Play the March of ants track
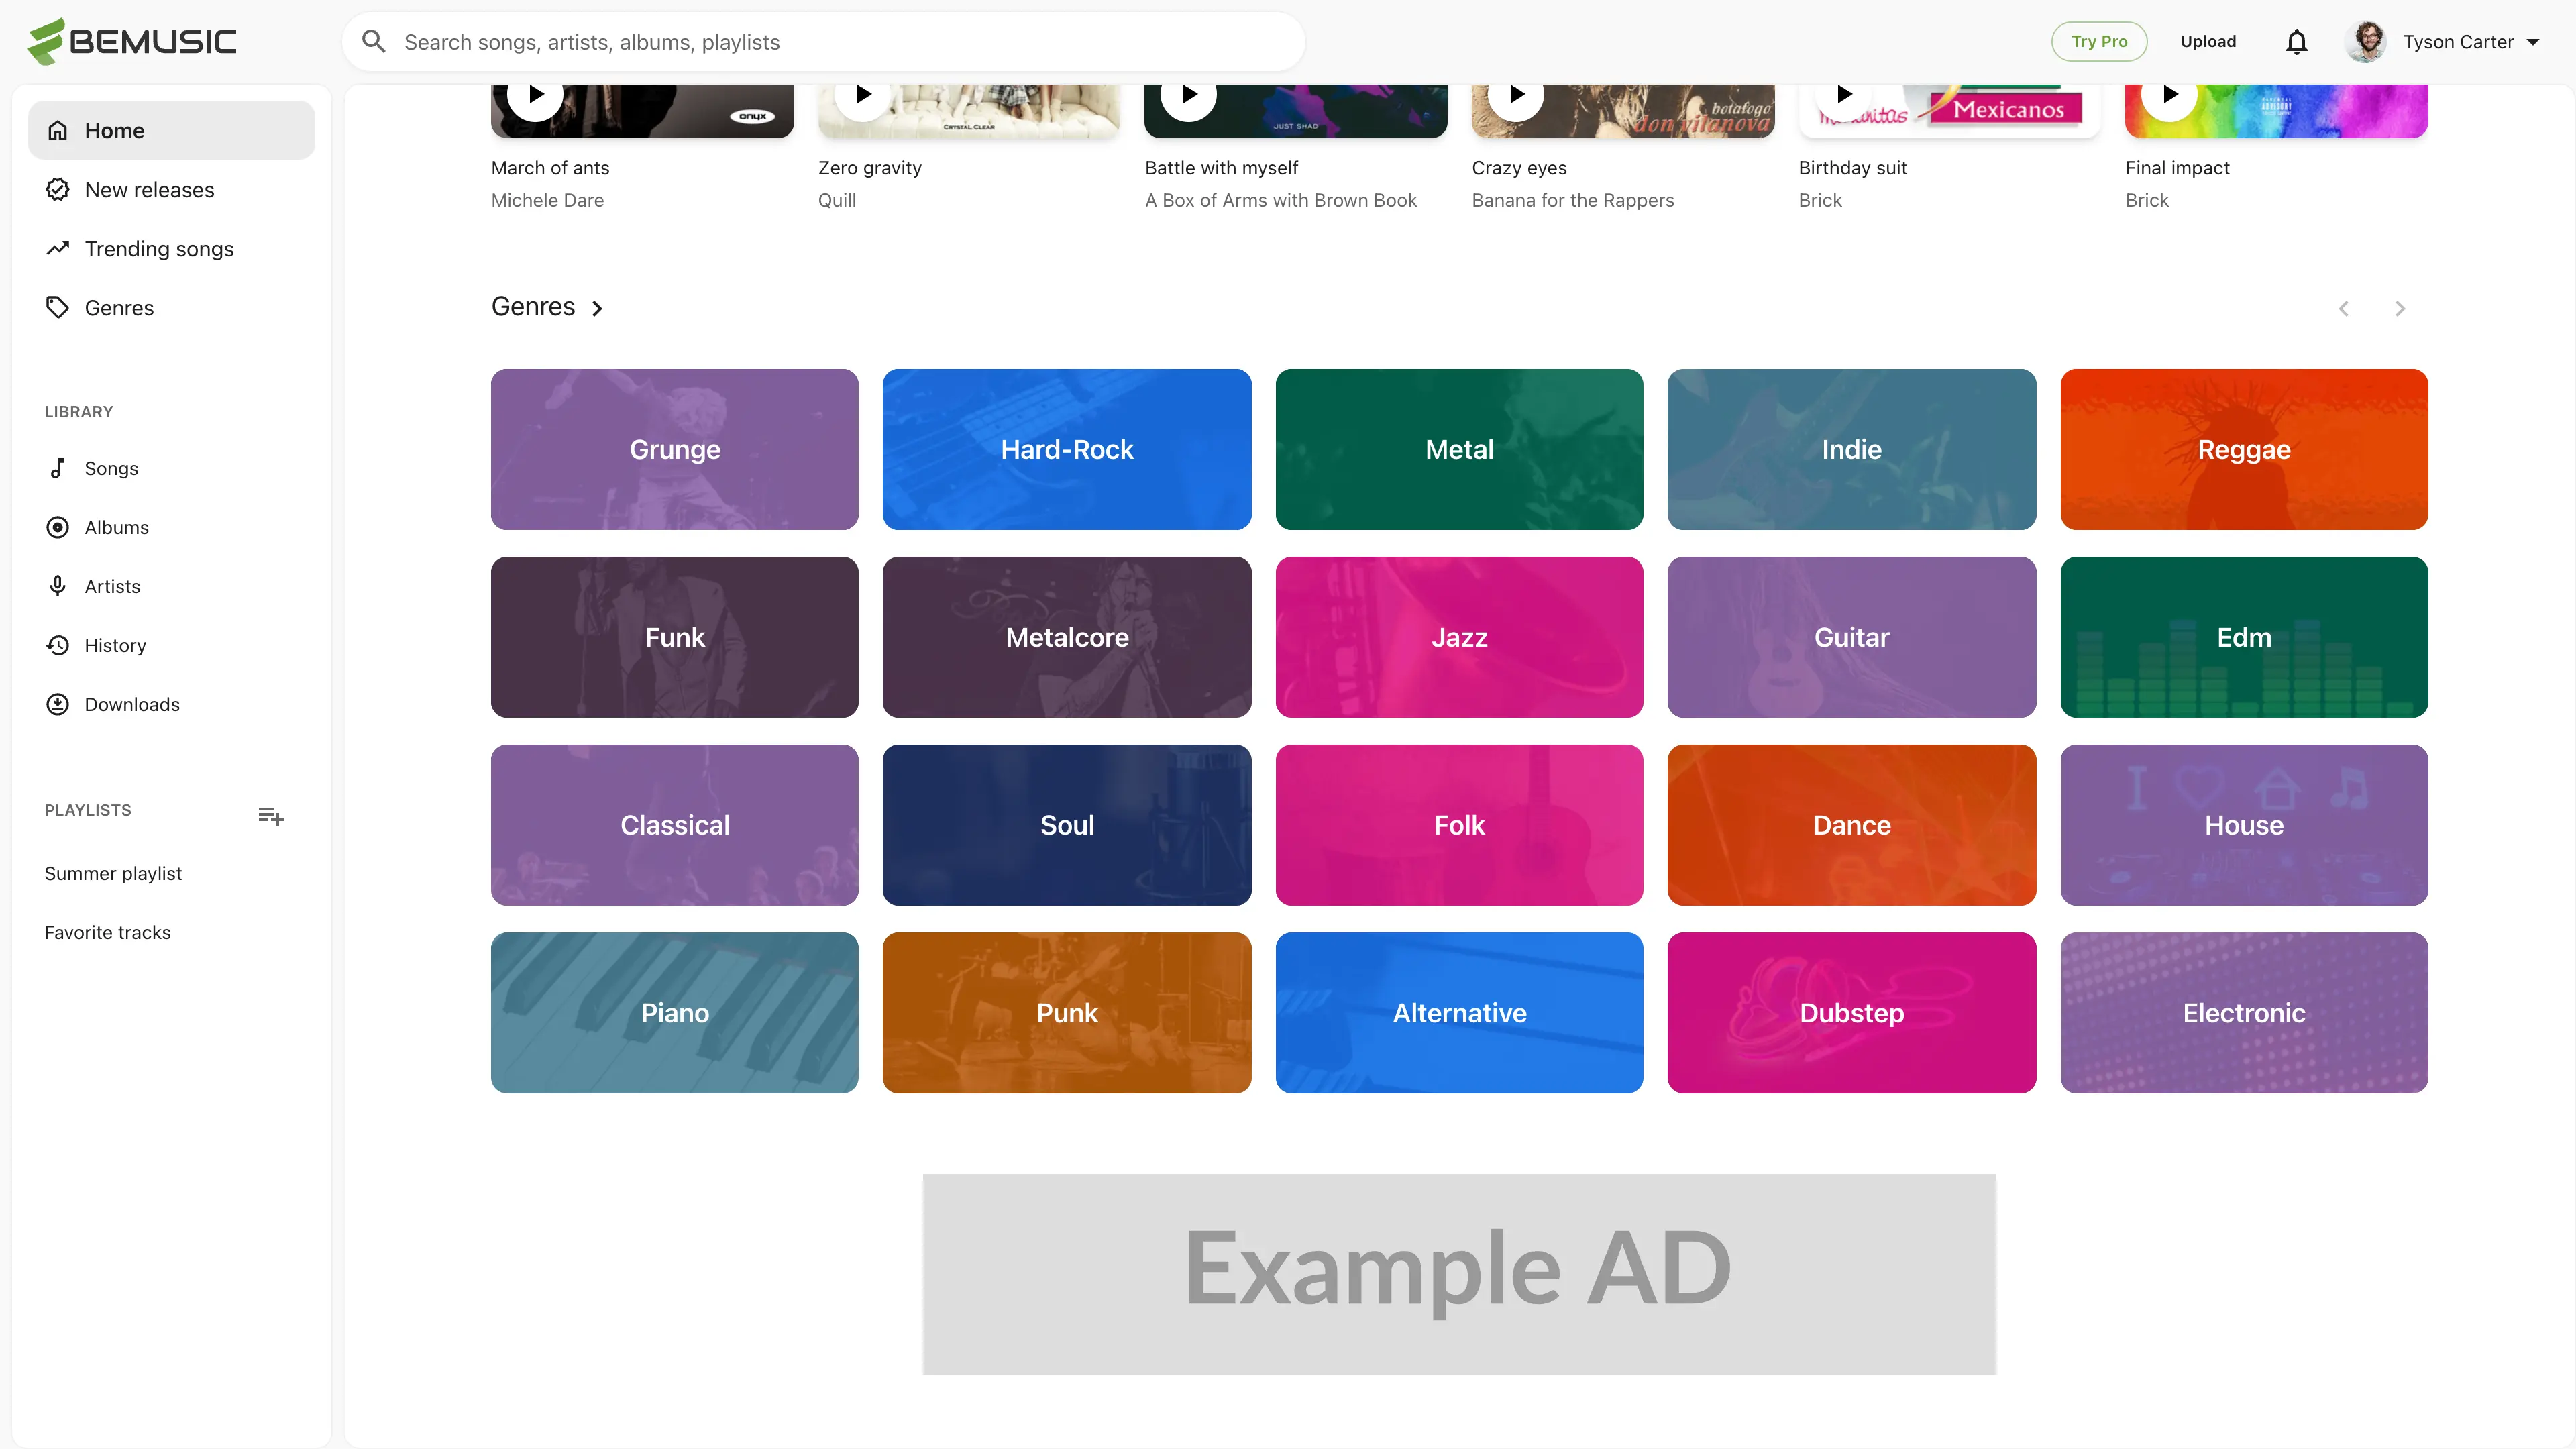 (x=536, y=95)
